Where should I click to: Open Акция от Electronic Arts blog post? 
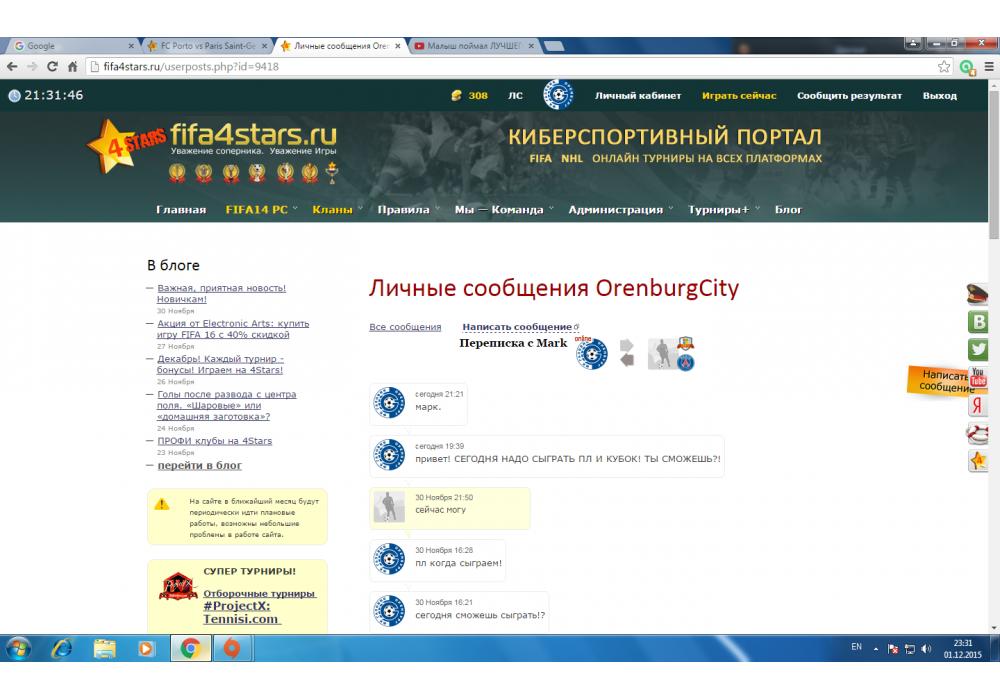tap(233, 329)
